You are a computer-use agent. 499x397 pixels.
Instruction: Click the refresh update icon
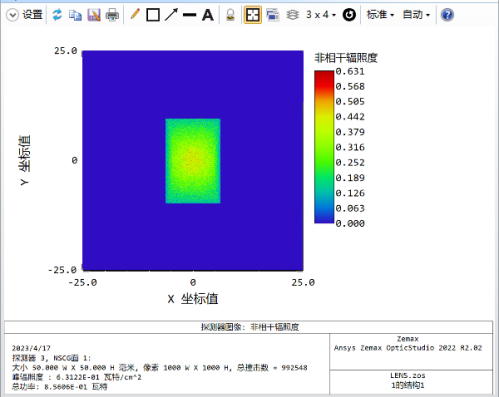(57, 15)
